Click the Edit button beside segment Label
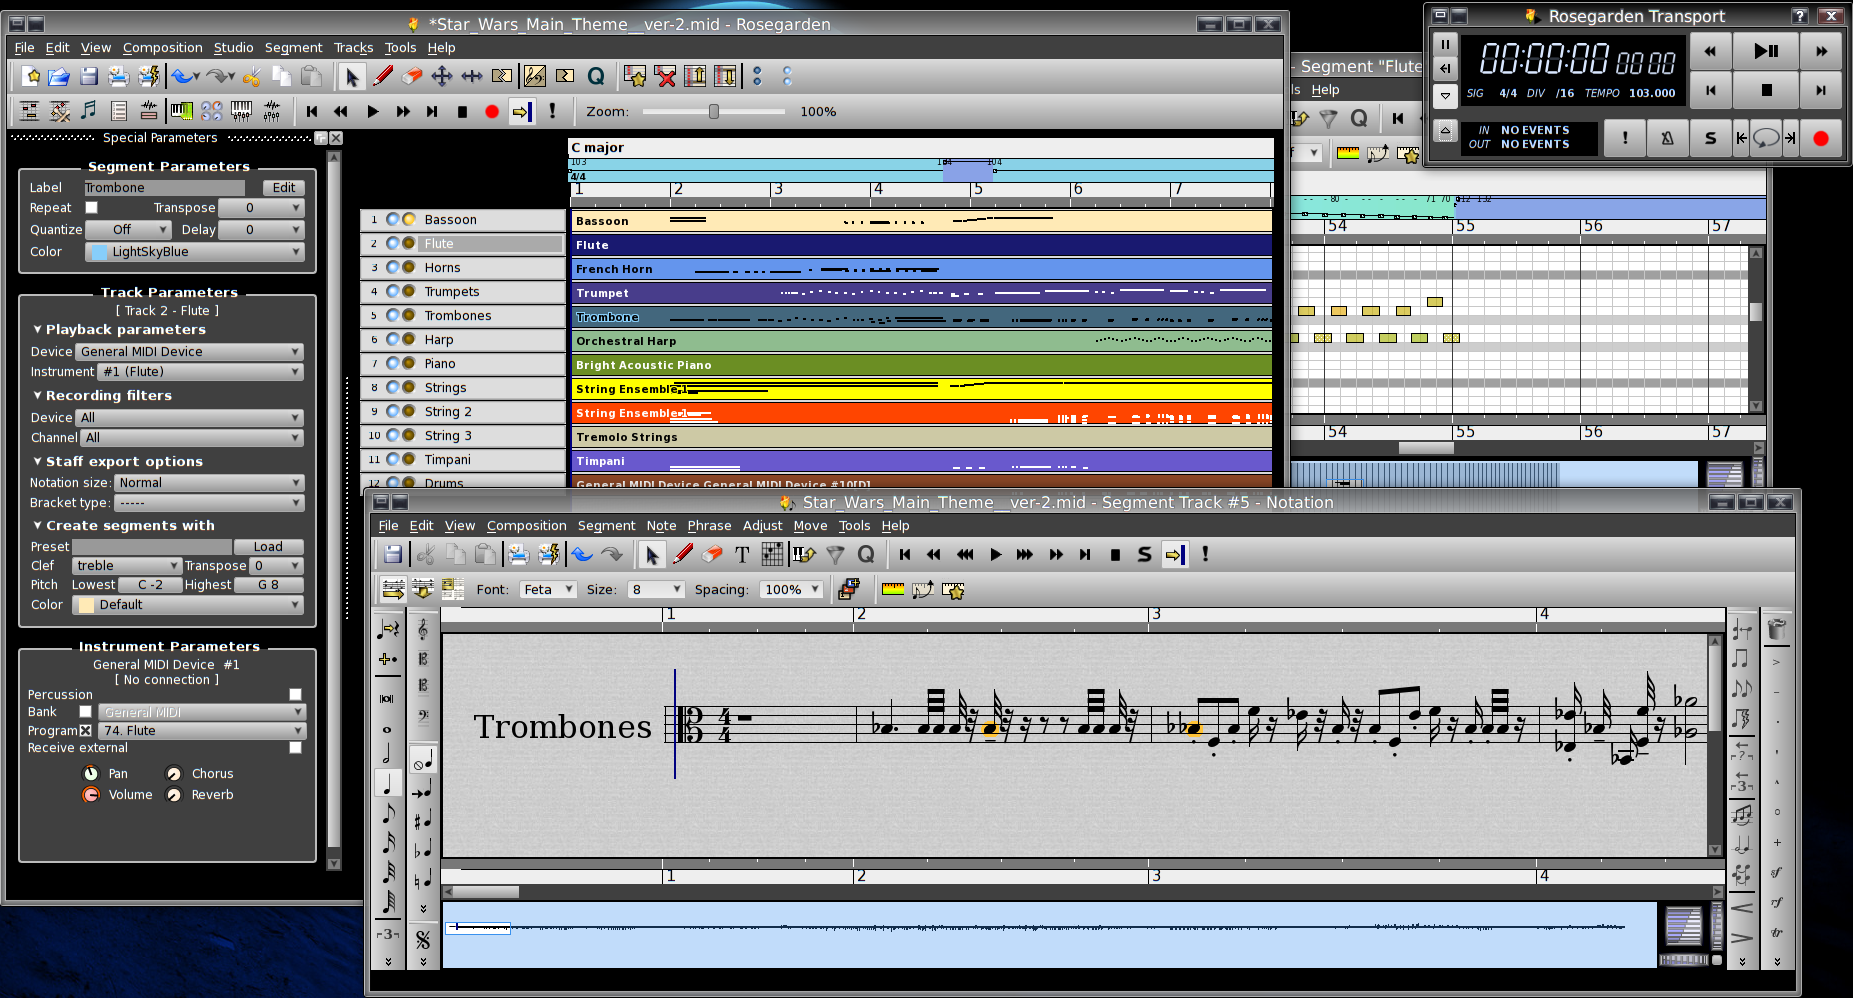 tap(284, 188)
